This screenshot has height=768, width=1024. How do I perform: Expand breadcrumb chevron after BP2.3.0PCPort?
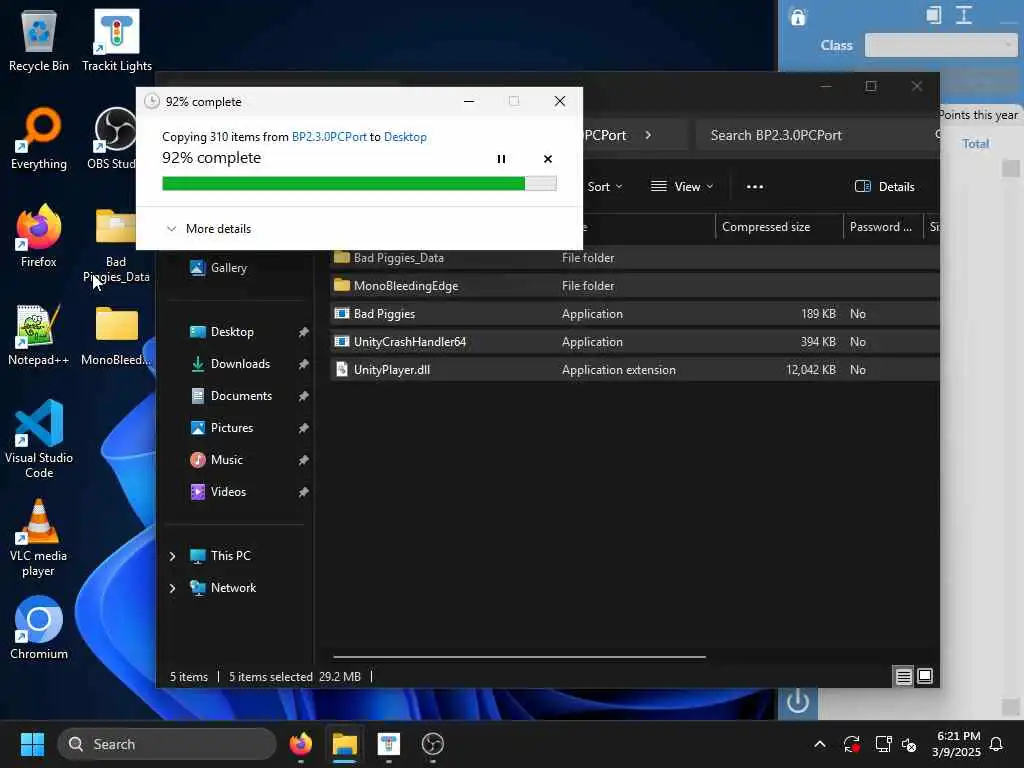point(648,135)
